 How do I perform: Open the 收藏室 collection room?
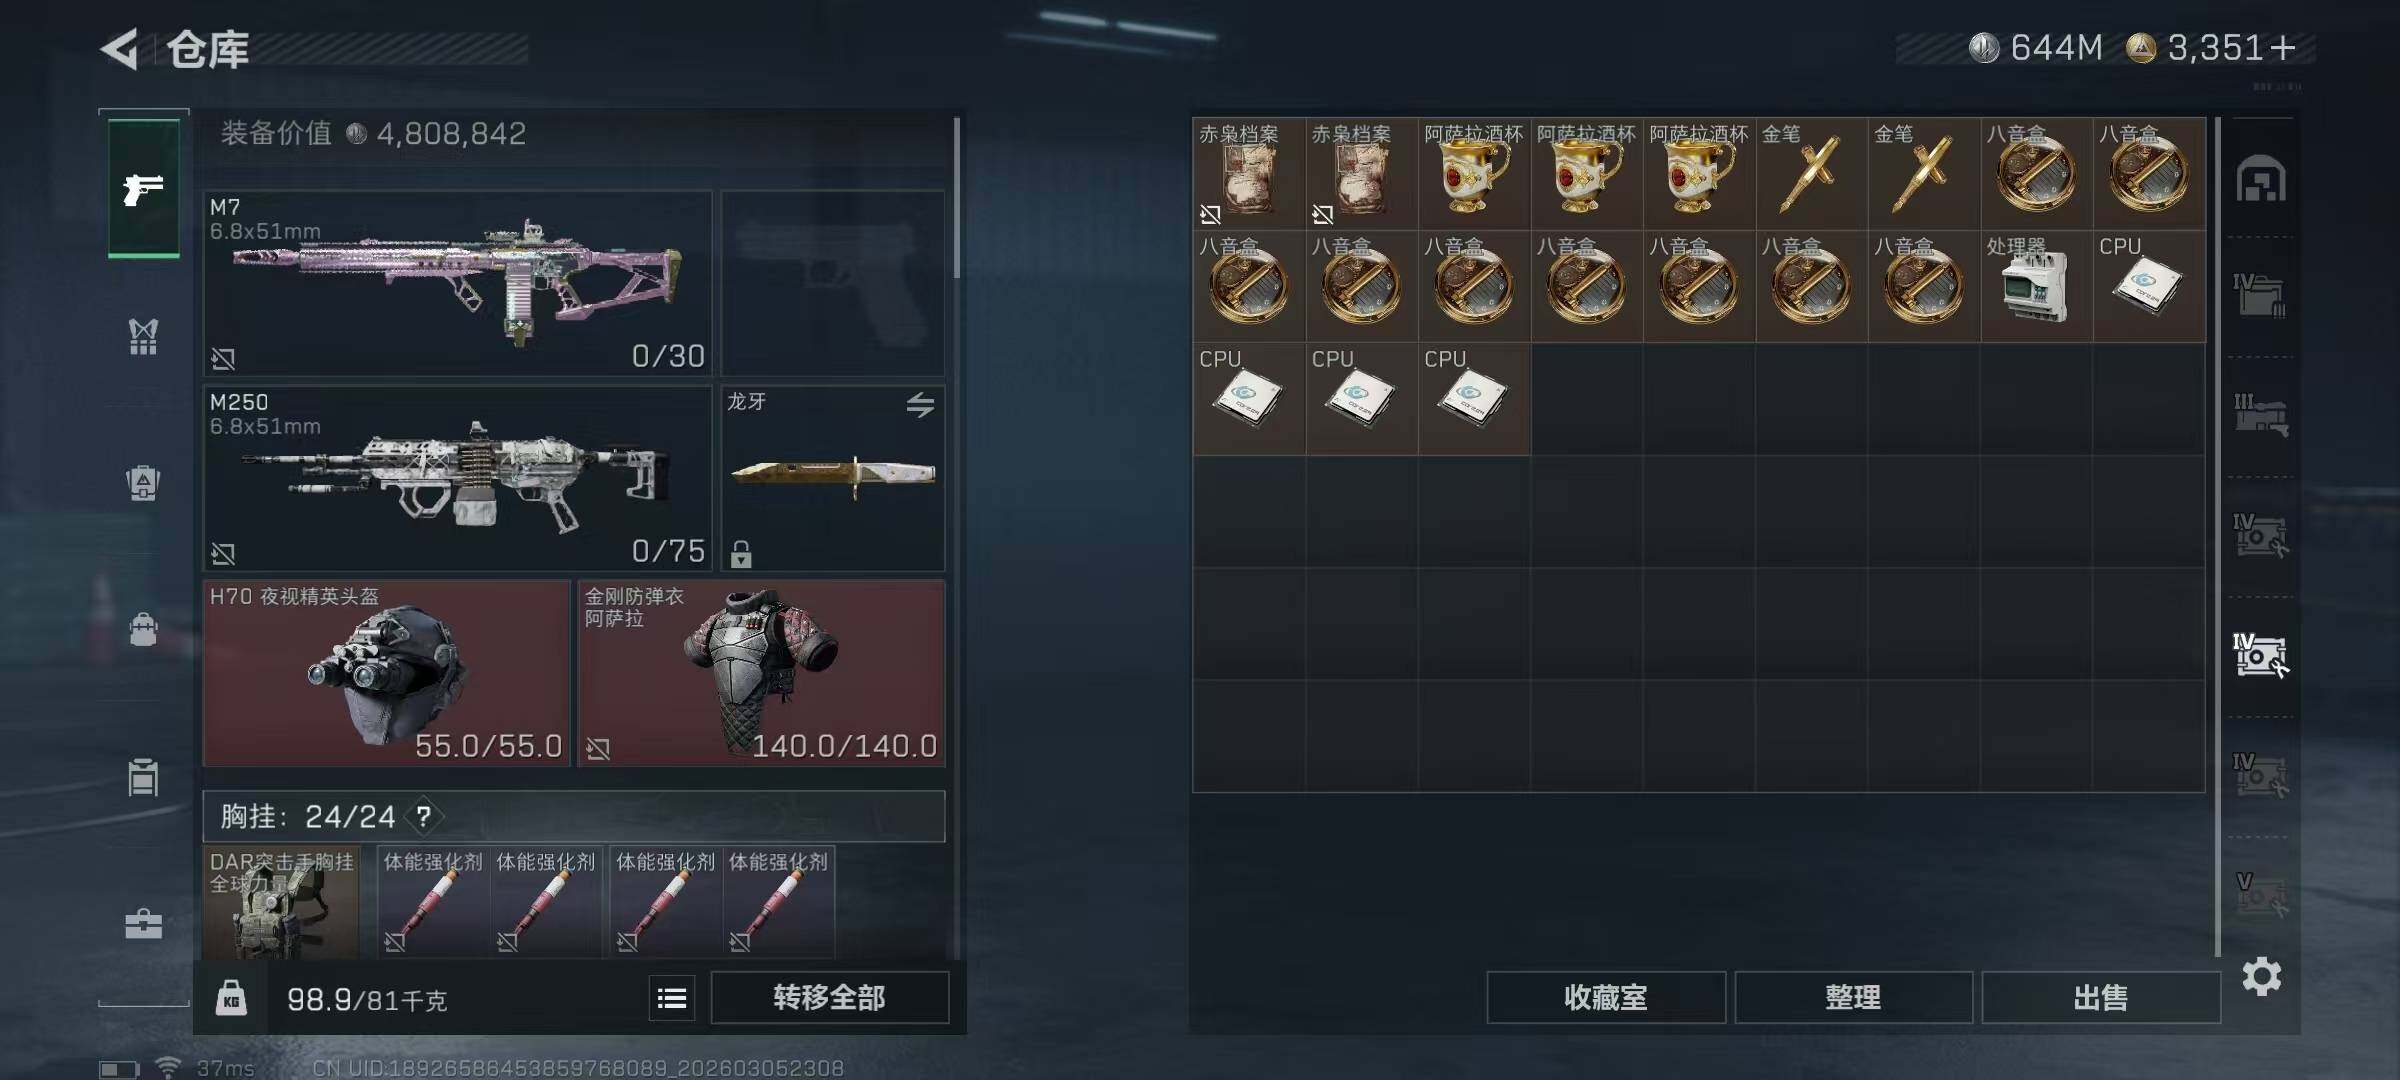pyautogui.click(x=1606, y=997)
